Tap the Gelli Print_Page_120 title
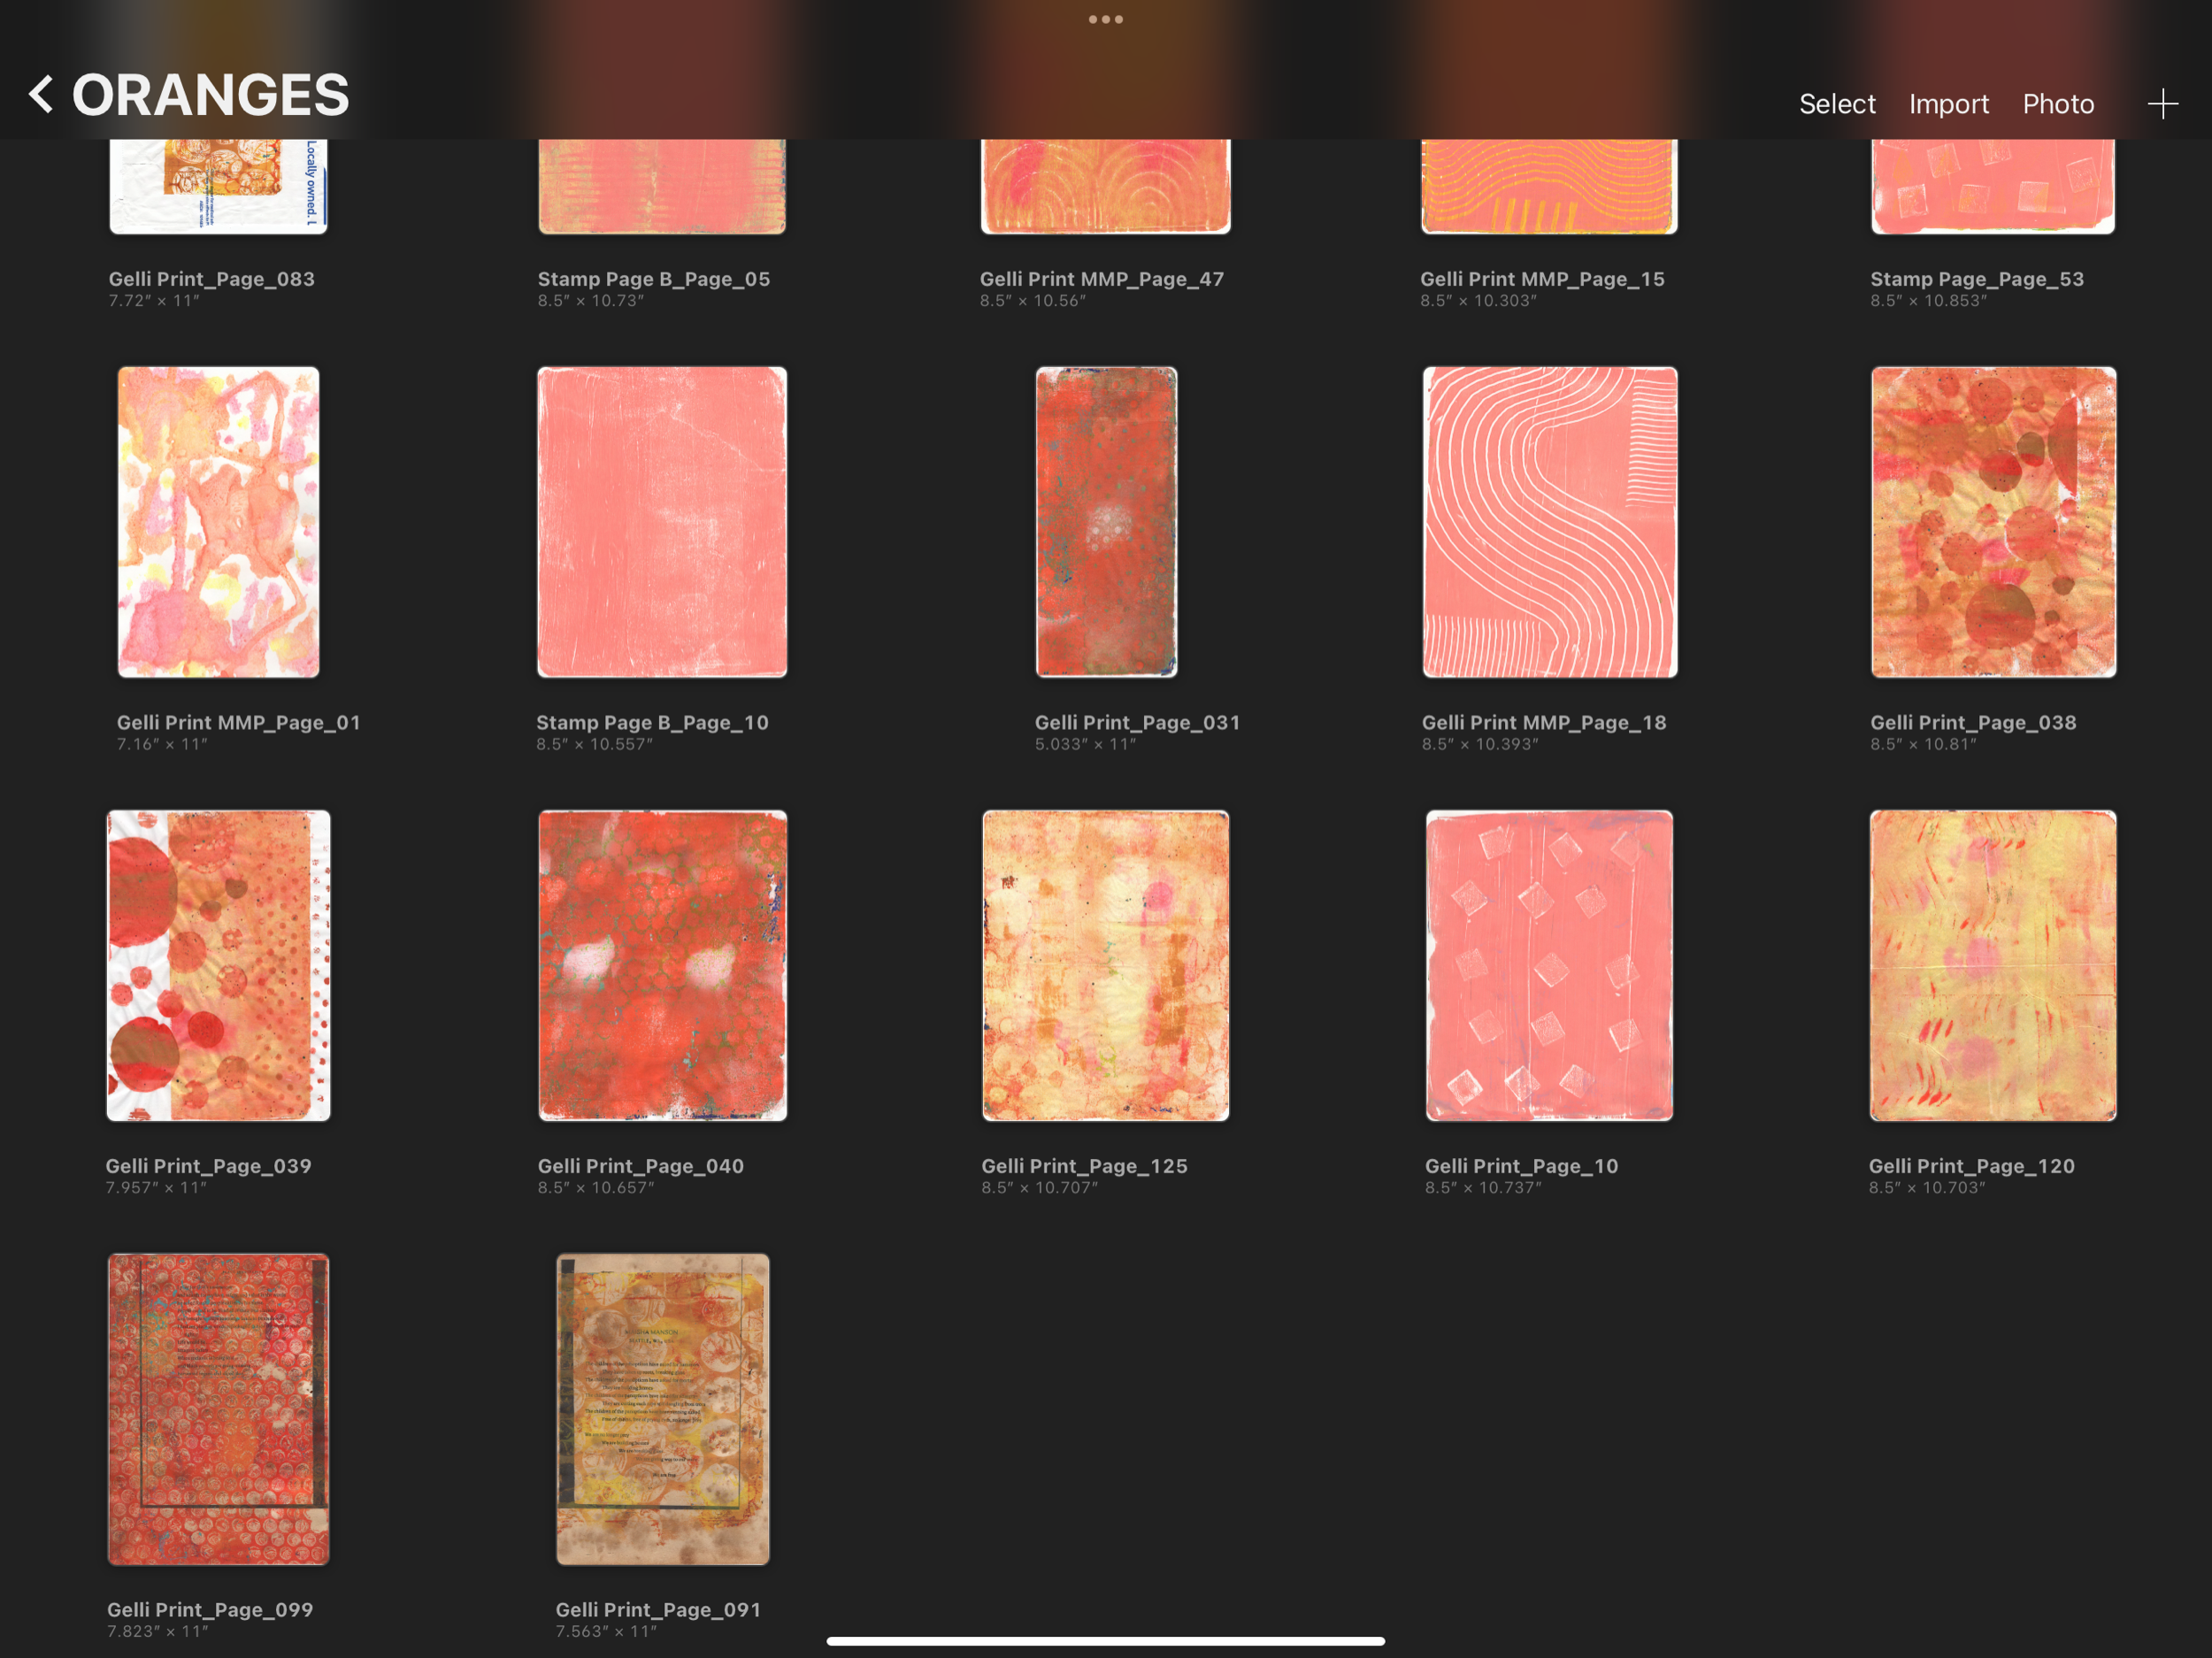Screen dimensions: 2212x1658 (x=1972, y=1166)
